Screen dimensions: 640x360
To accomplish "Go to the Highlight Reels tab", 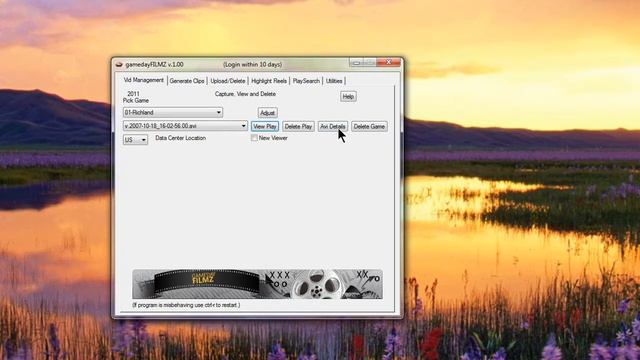I will click(269, 81).
